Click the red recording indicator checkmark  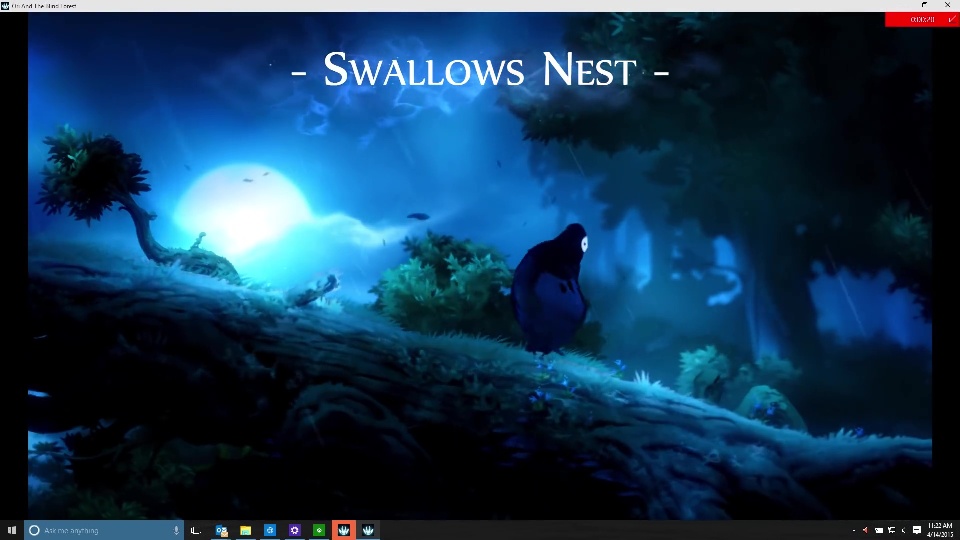[x=952, y=19]
